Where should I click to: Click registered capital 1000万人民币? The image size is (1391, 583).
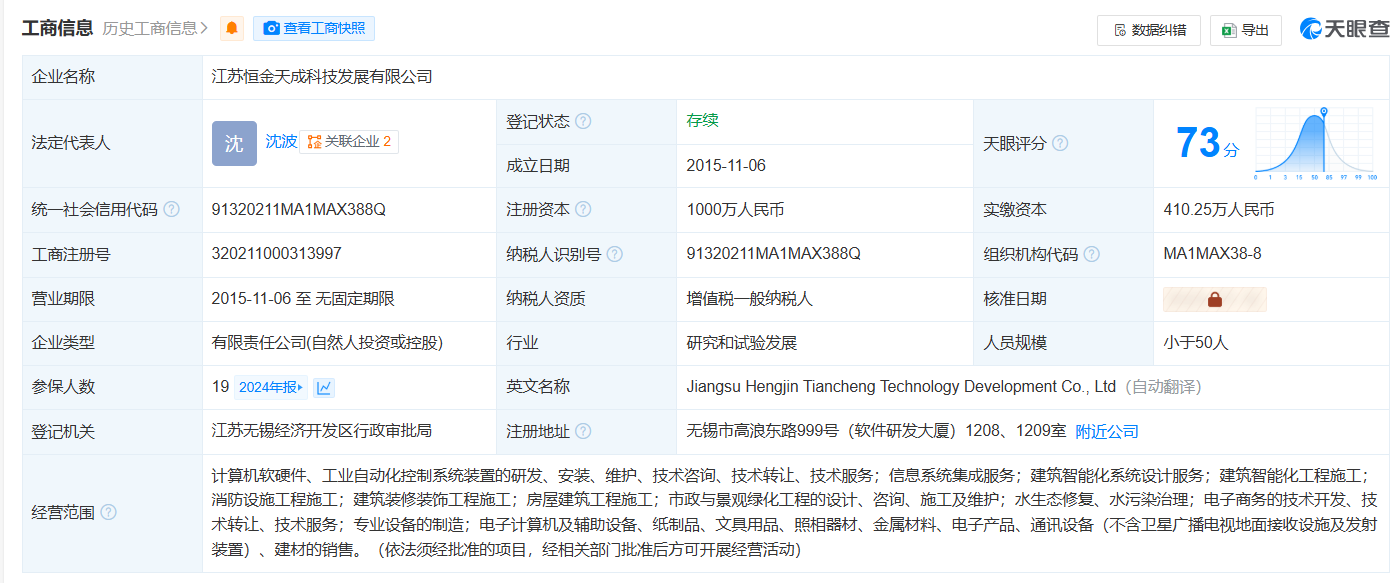click(x=736, y=210)
